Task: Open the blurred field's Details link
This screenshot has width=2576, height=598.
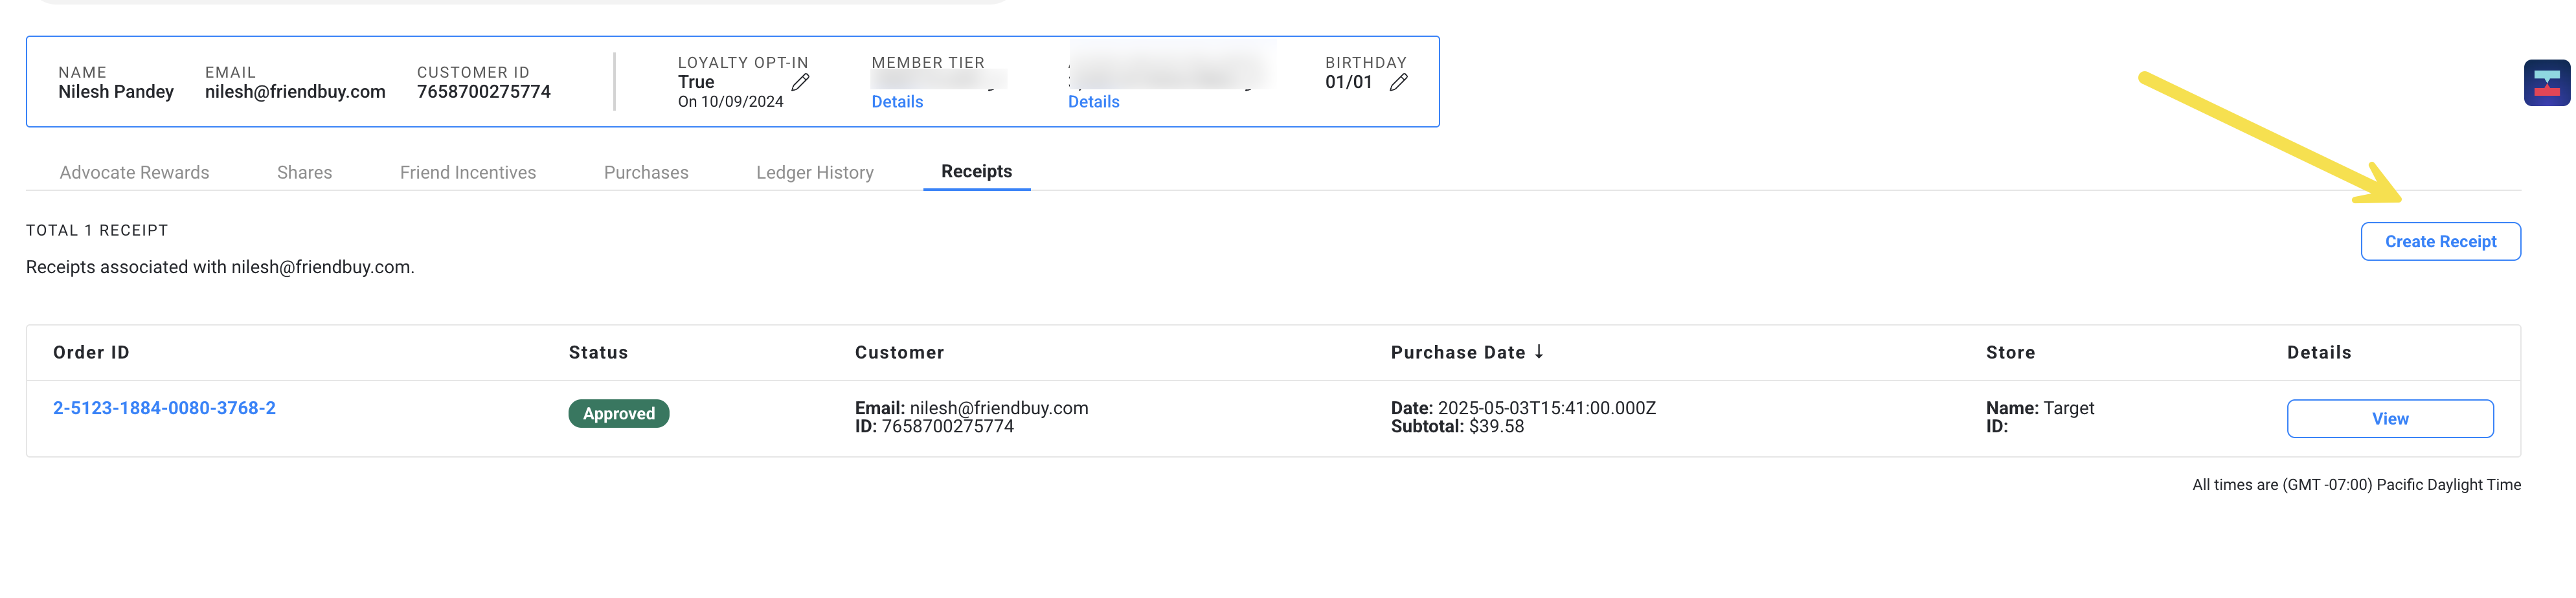Action: (1093, 102)
